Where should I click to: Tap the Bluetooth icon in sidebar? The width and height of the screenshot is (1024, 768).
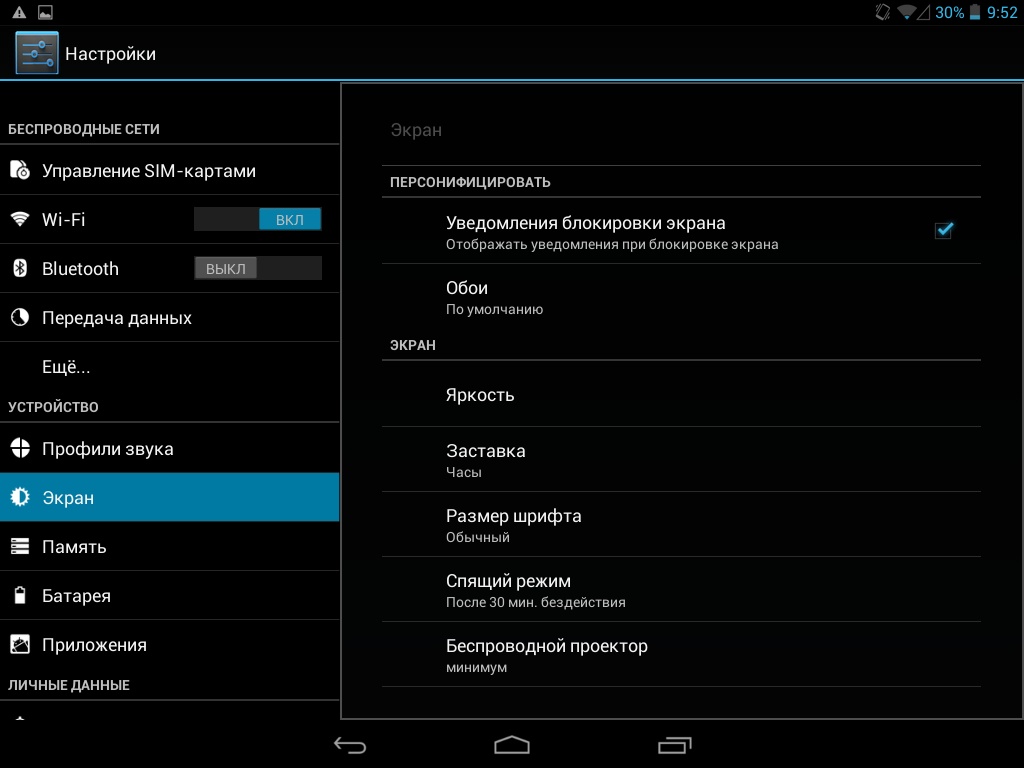[x=20, y=269]
